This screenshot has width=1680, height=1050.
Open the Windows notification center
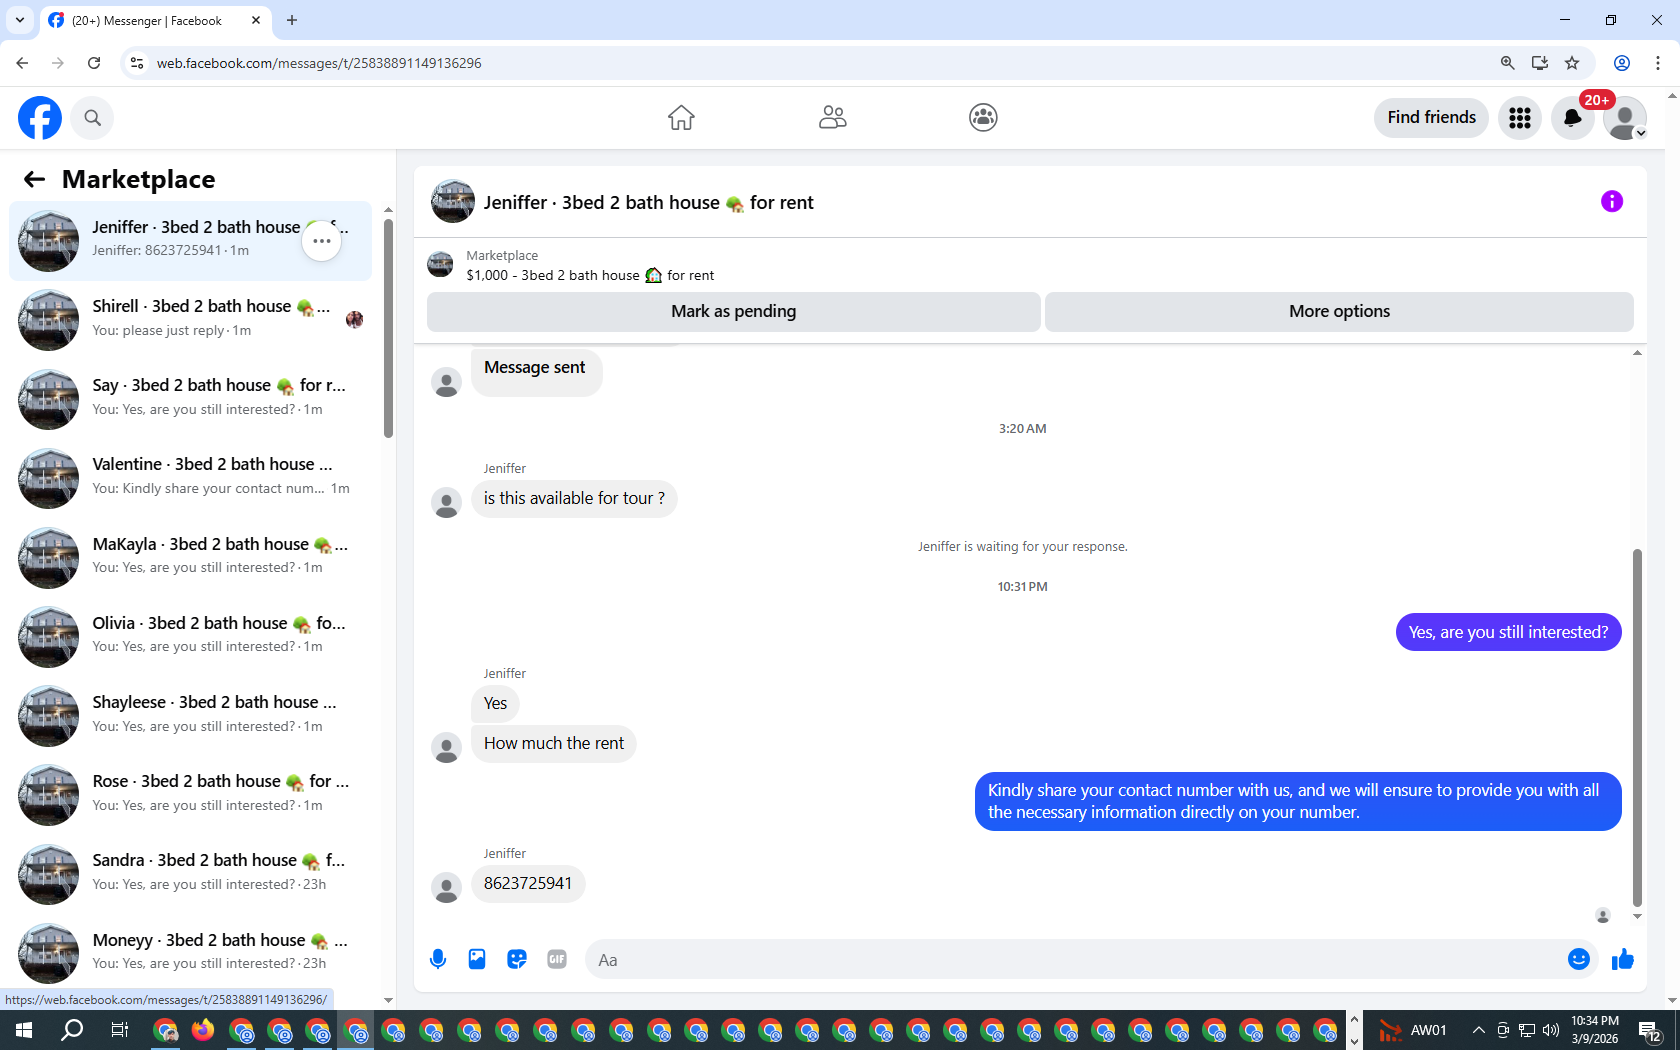[1650, 1030]
